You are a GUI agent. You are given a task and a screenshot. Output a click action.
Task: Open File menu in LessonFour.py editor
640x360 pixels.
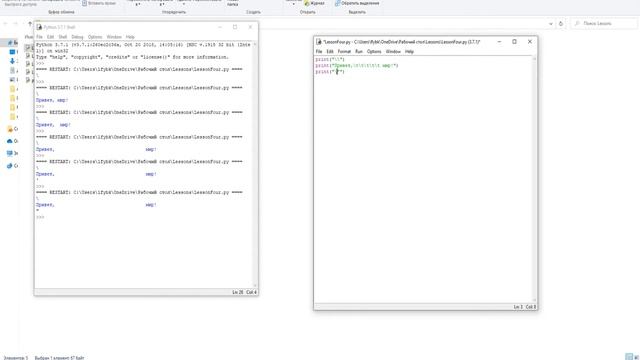[x=319, y=52]
